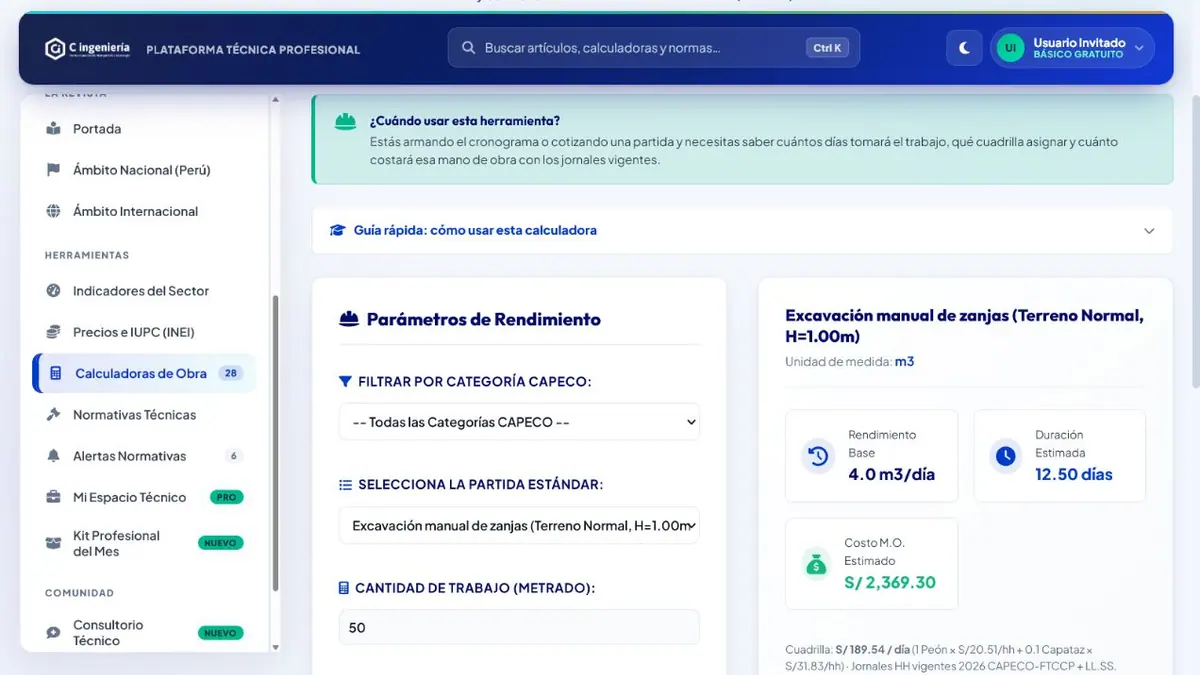
Task: Click the Costo M.O. money bag icon
Action: (x=817, y=564)
